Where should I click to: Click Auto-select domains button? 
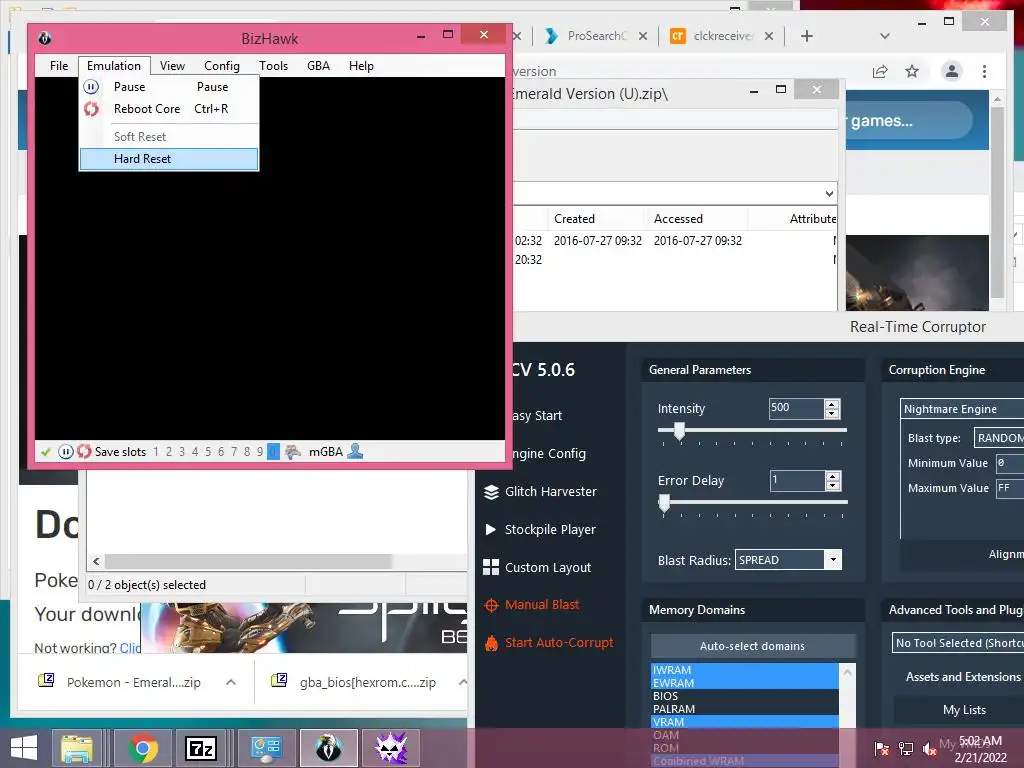tap(752, 646)
